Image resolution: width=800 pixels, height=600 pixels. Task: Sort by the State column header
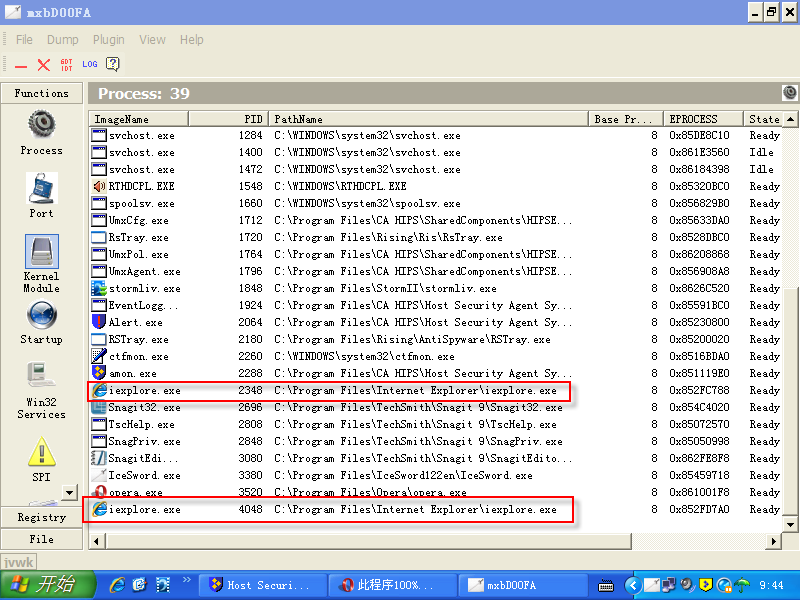pos(763,119)
